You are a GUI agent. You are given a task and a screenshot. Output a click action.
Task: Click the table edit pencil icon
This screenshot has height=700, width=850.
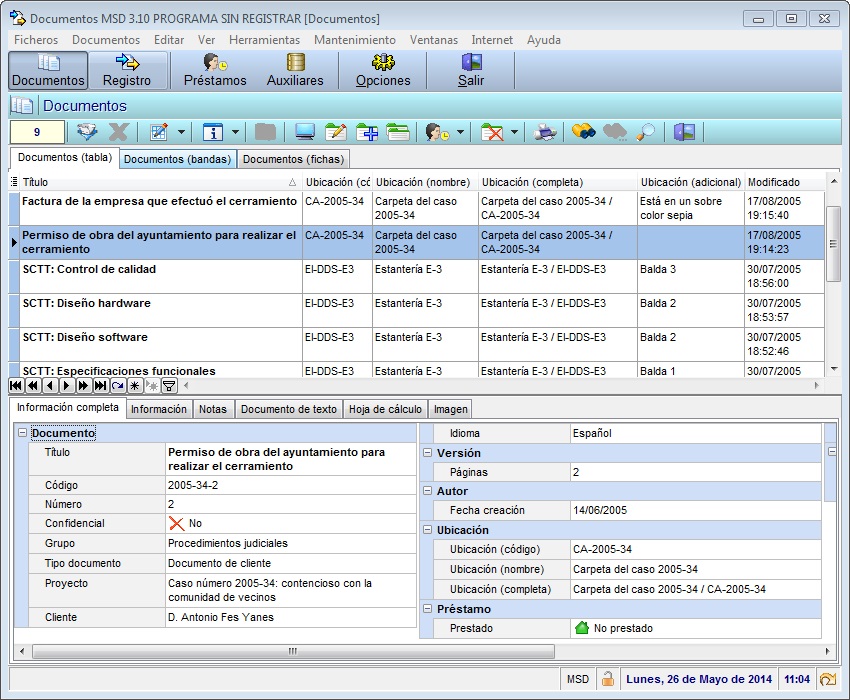point(159,132)
